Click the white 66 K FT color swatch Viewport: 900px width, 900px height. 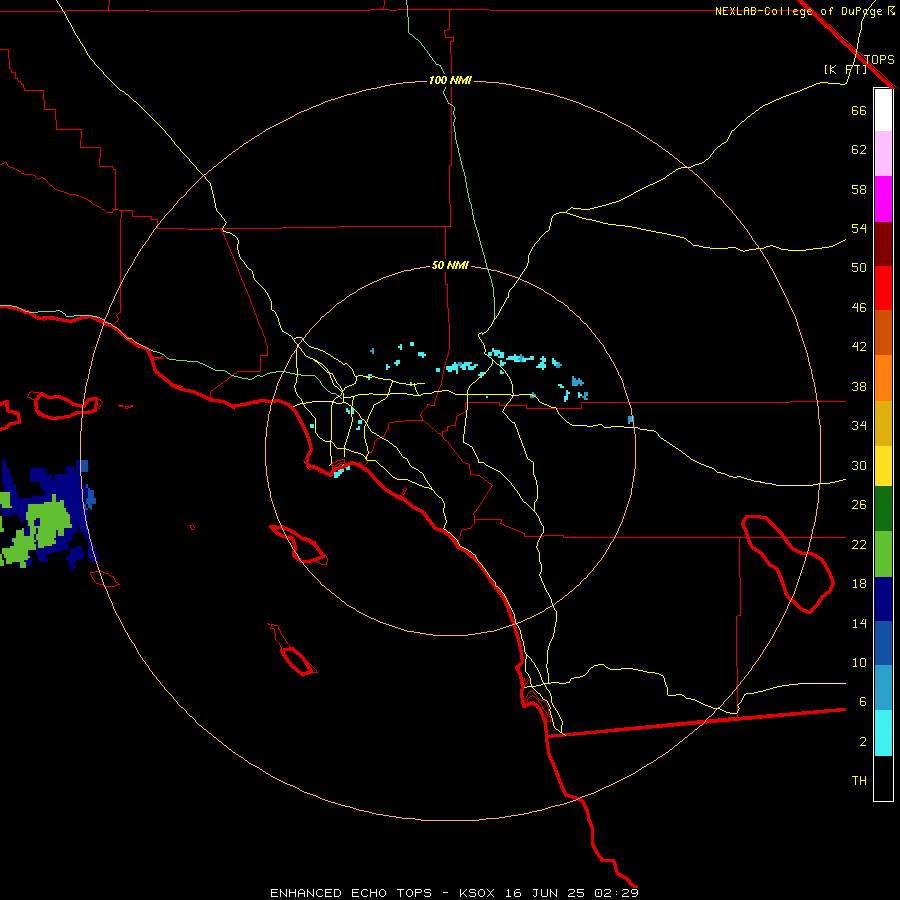pos(883,110)
